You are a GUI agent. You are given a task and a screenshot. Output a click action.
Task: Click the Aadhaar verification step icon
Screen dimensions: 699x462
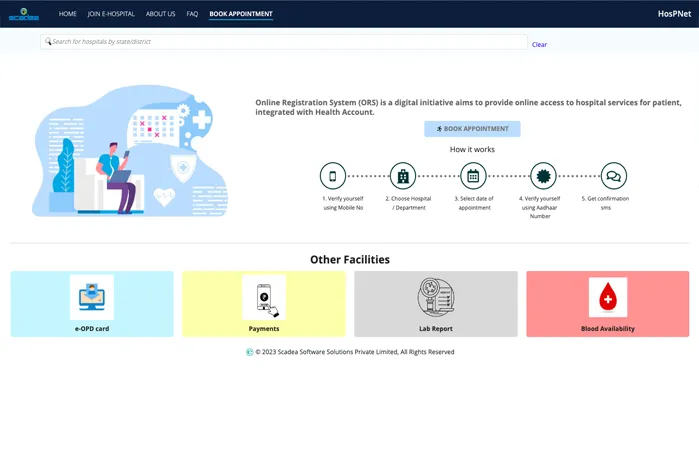pos(543,176)
